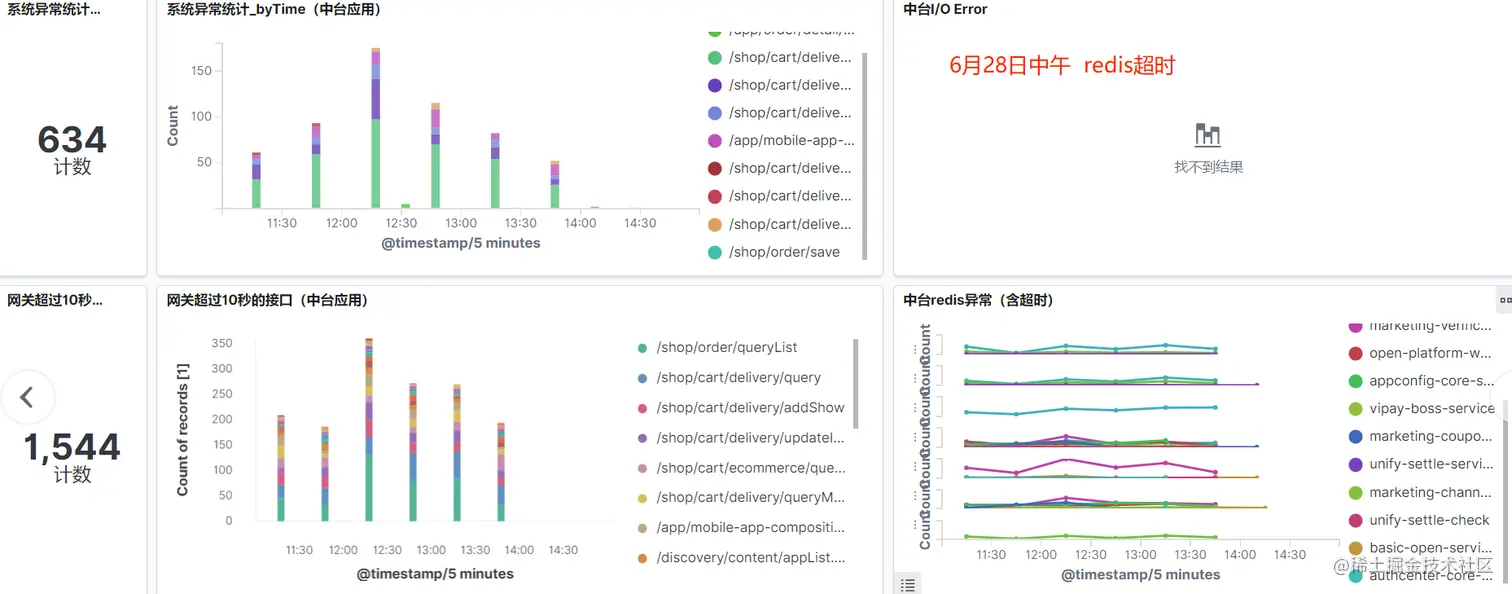Click red note 6月28日中午 redis超时
The width and height of the screenshot is (1512, 594).
1062,66
